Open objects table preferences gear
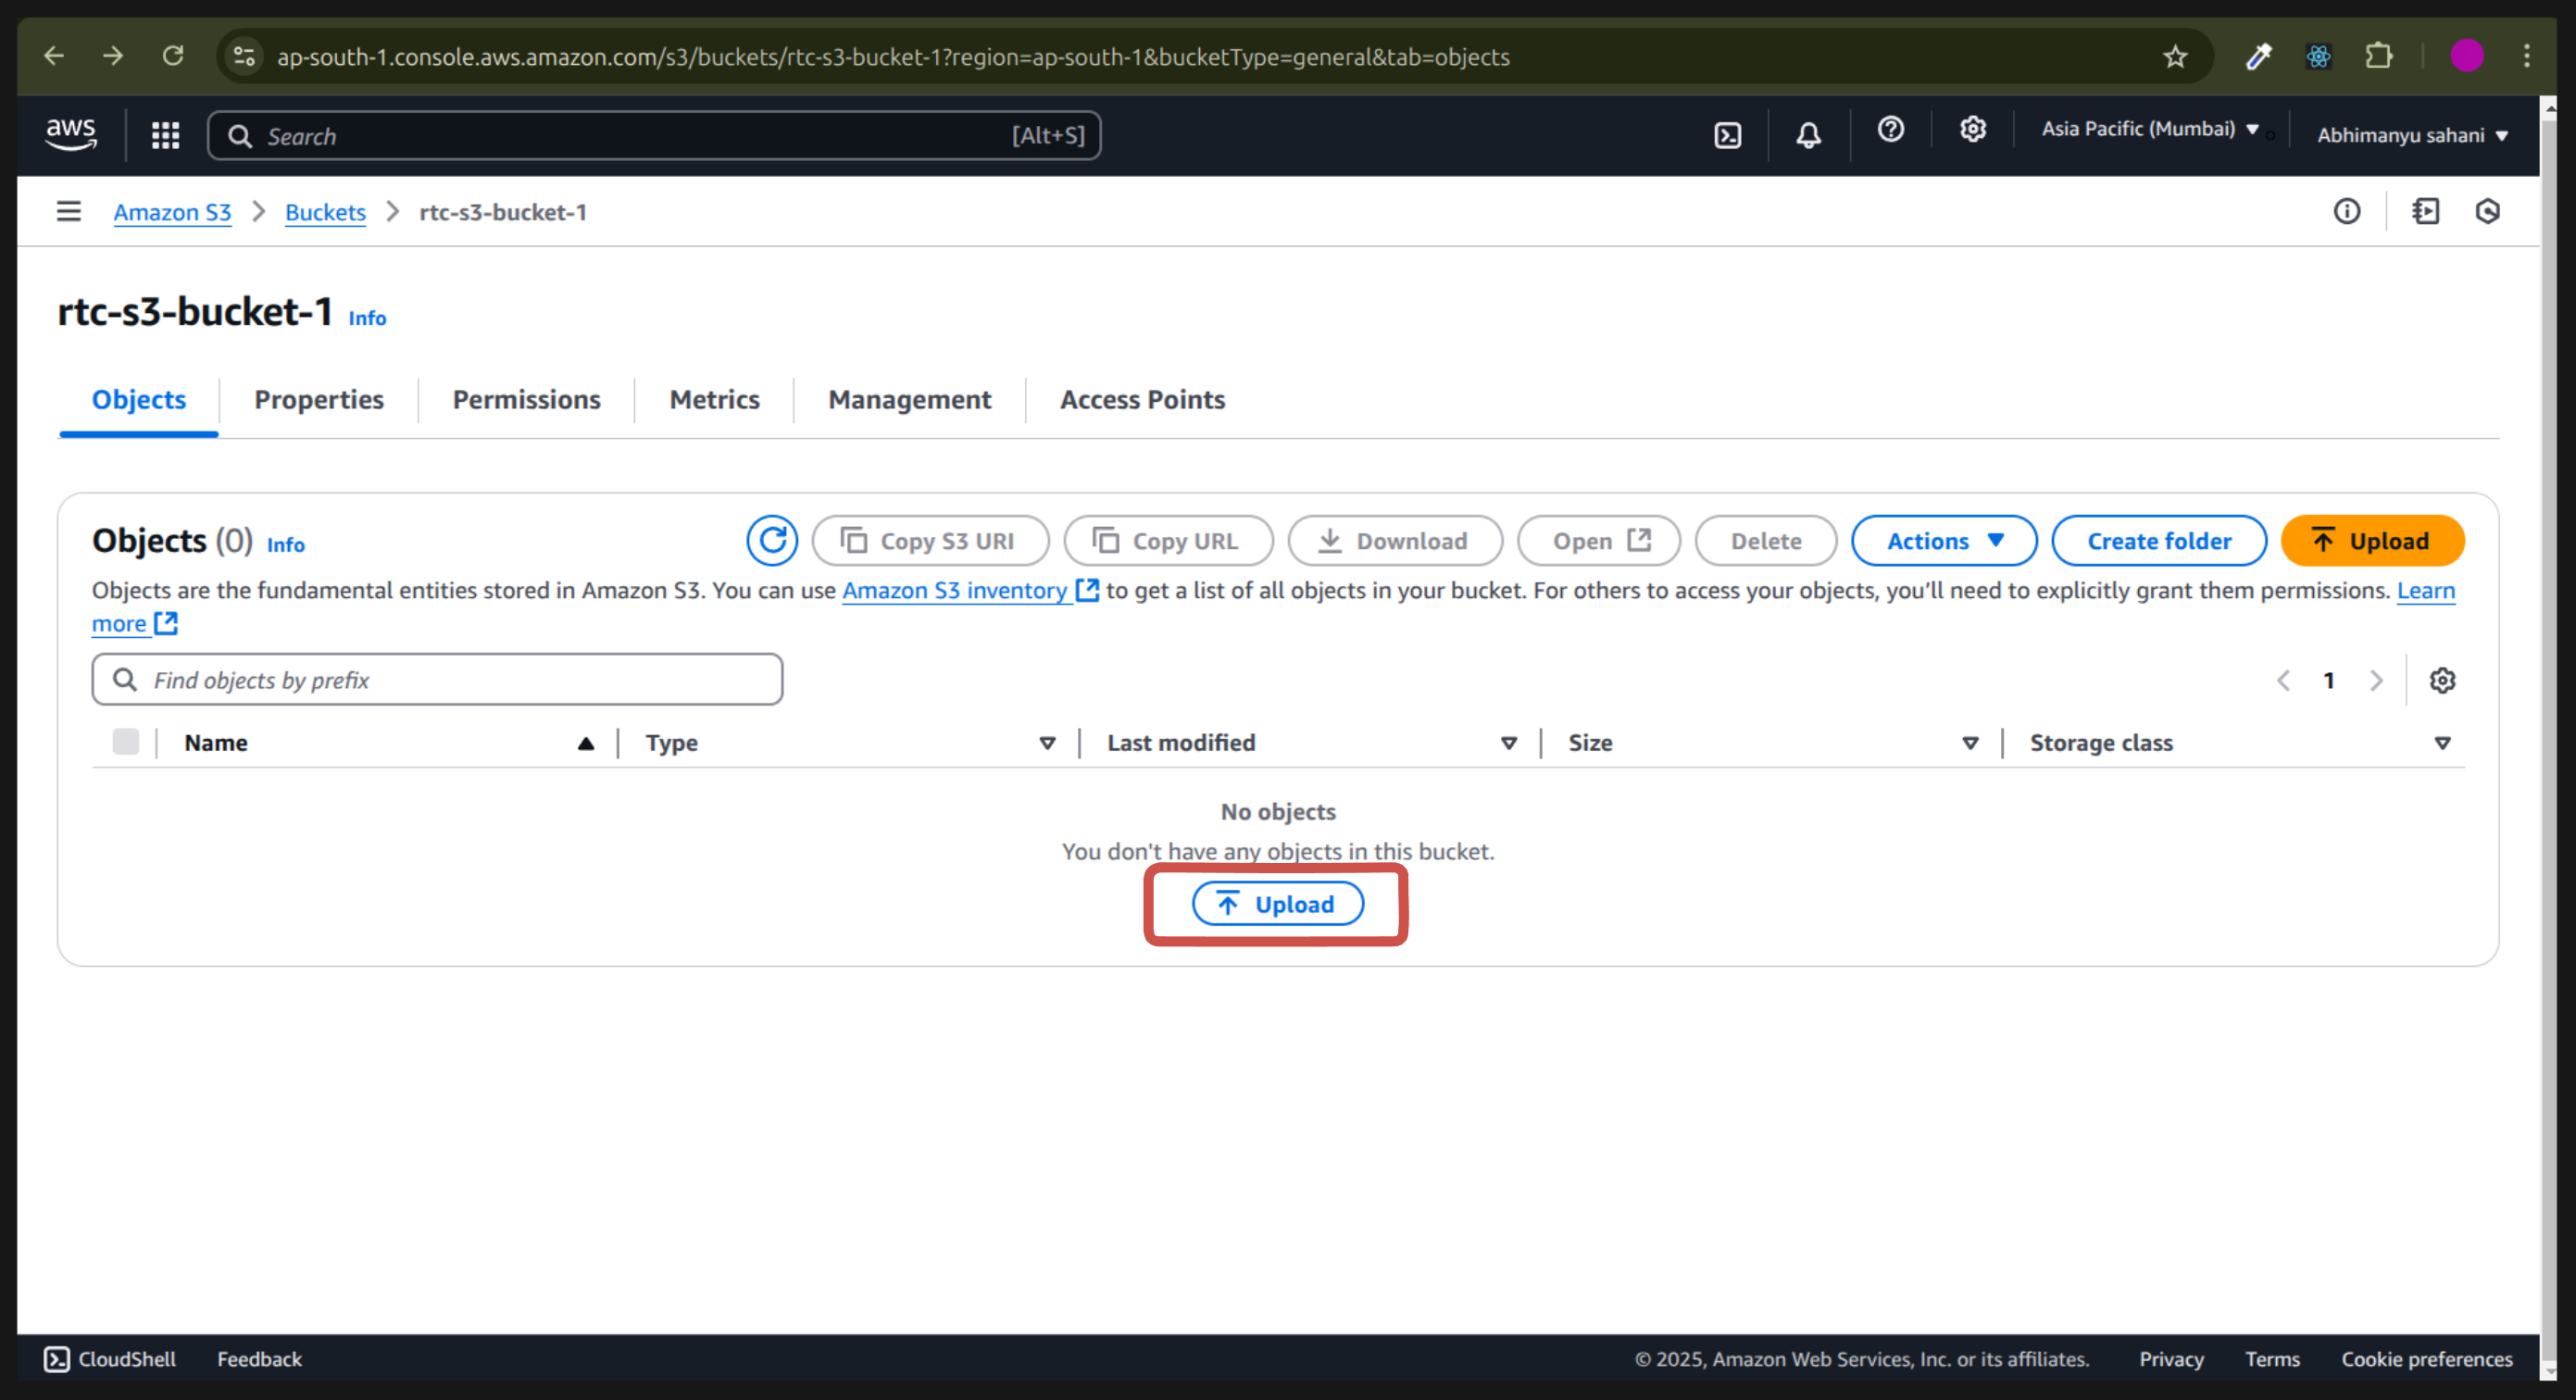This screenshot has width=2576, height=1400. coord(2442,680)
